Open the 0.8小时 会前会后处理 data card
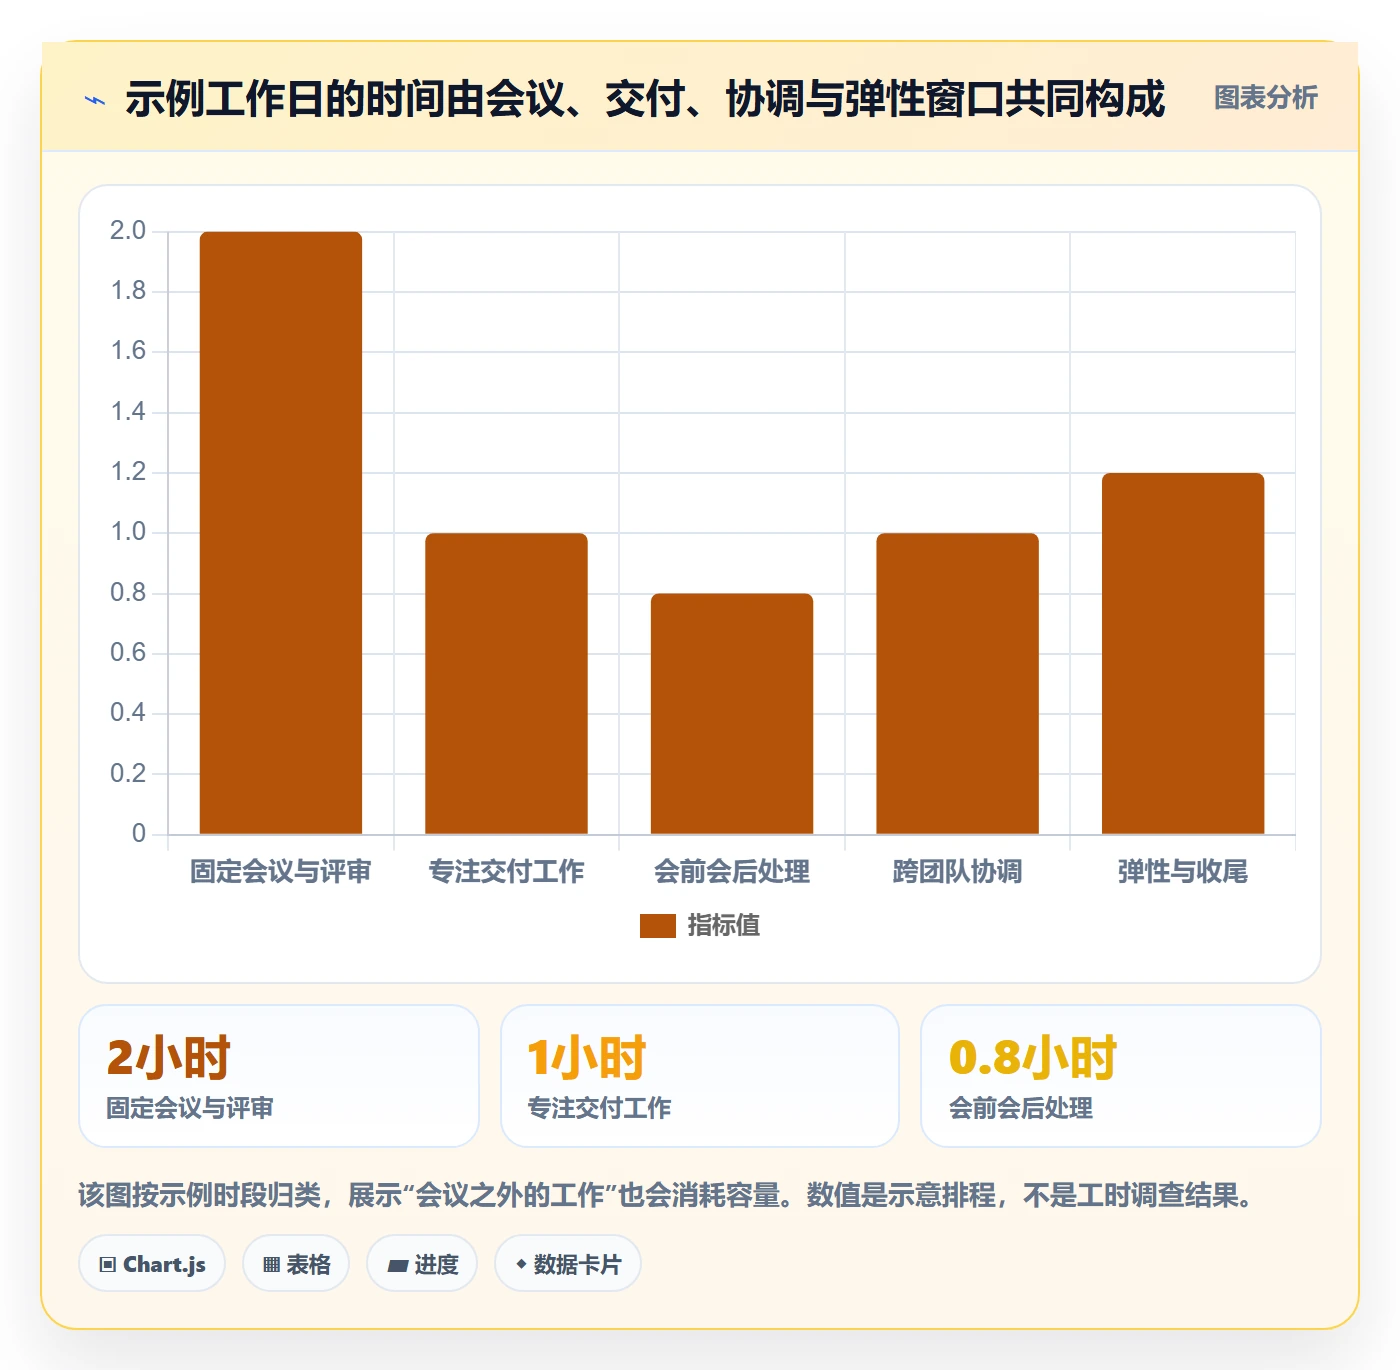Viewport: 1400px width, 1370px height. coord(1121,1076)
